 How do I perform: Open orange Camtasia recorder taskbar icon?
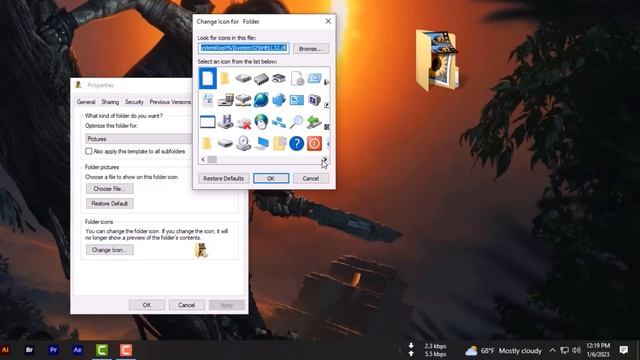click(126, 350)
